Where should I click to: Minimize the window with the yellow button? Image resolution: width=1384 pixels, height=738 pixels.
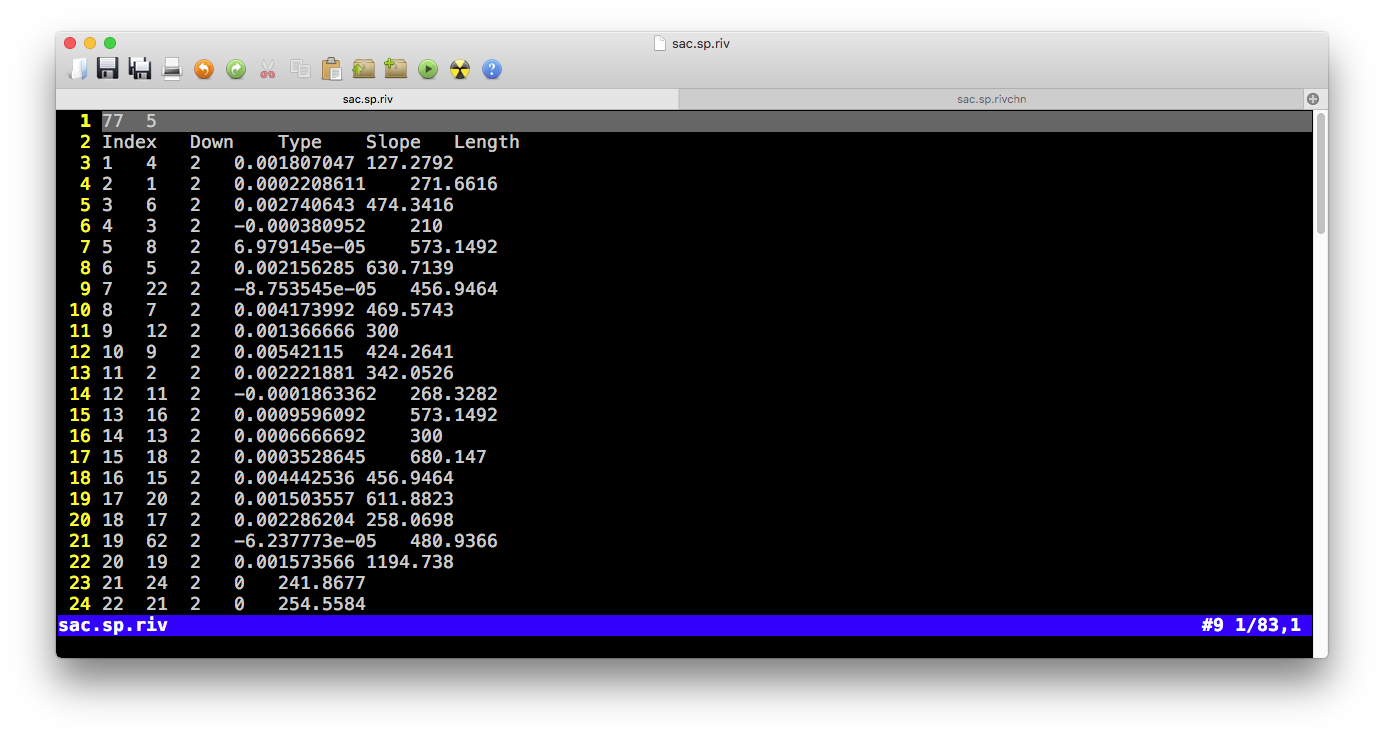90,43
